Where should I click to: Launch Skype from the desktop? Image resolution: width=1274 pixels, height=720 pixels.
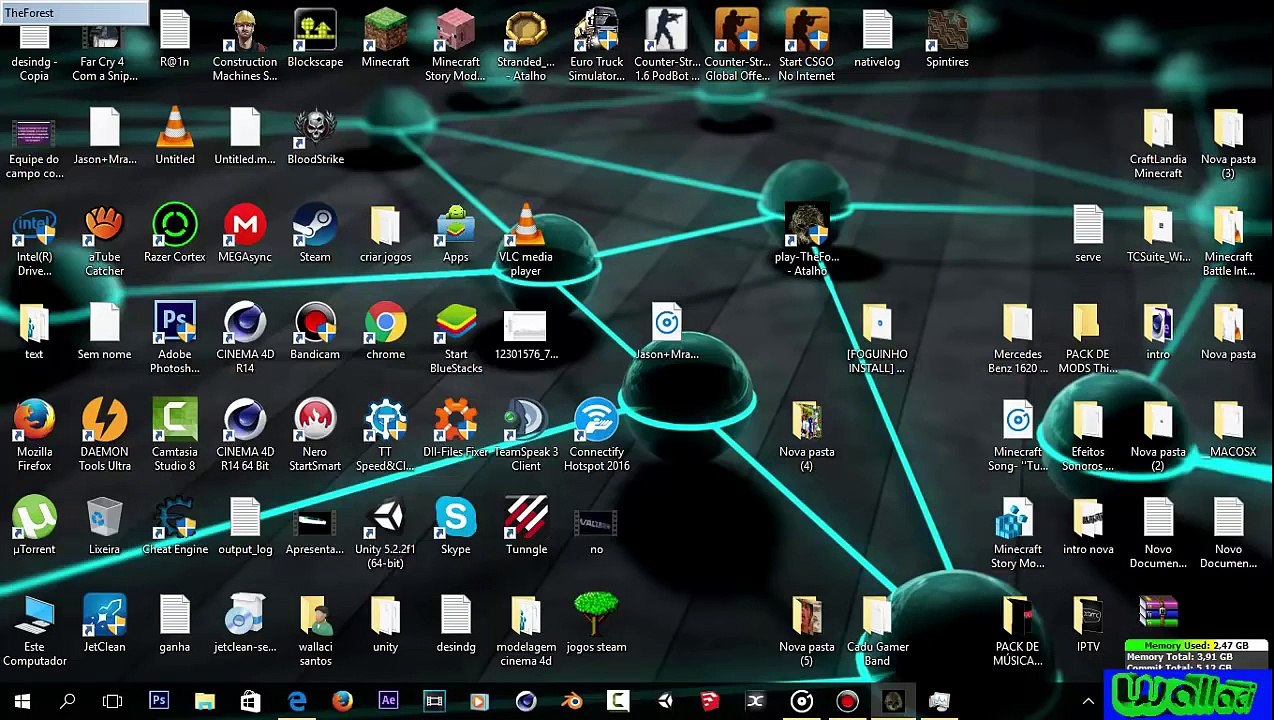coord(456,527)
